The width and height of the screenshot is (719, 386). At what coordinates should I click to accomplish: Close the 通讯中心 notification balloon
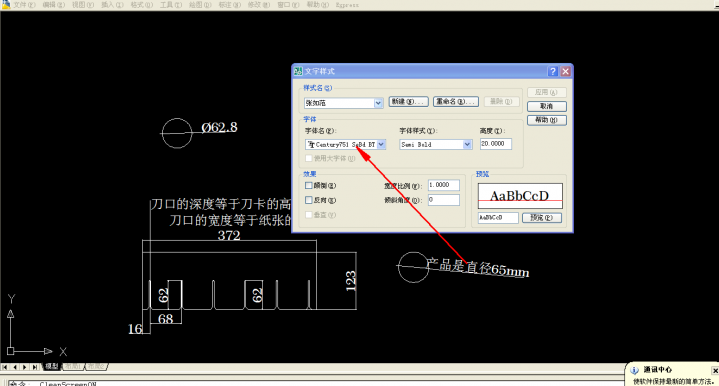[715, 370]
